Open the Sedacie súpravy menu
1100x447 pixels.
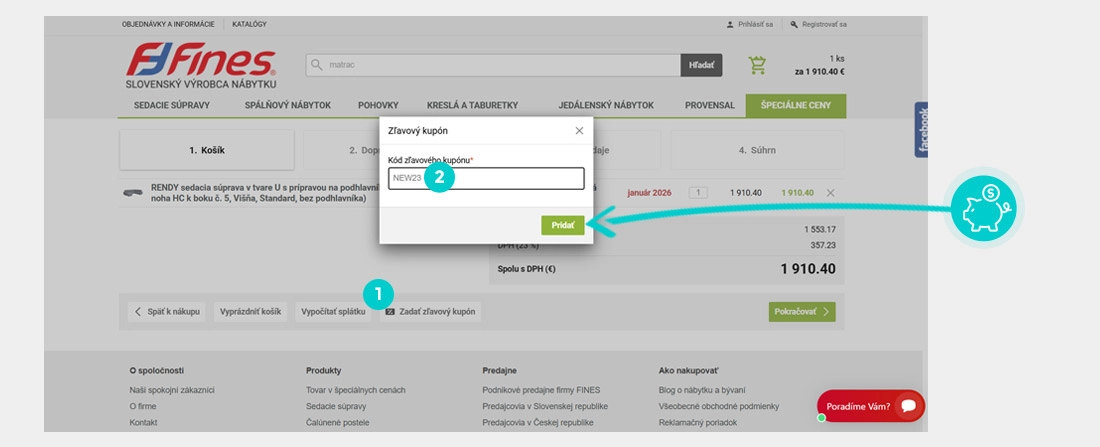[172, 106]
